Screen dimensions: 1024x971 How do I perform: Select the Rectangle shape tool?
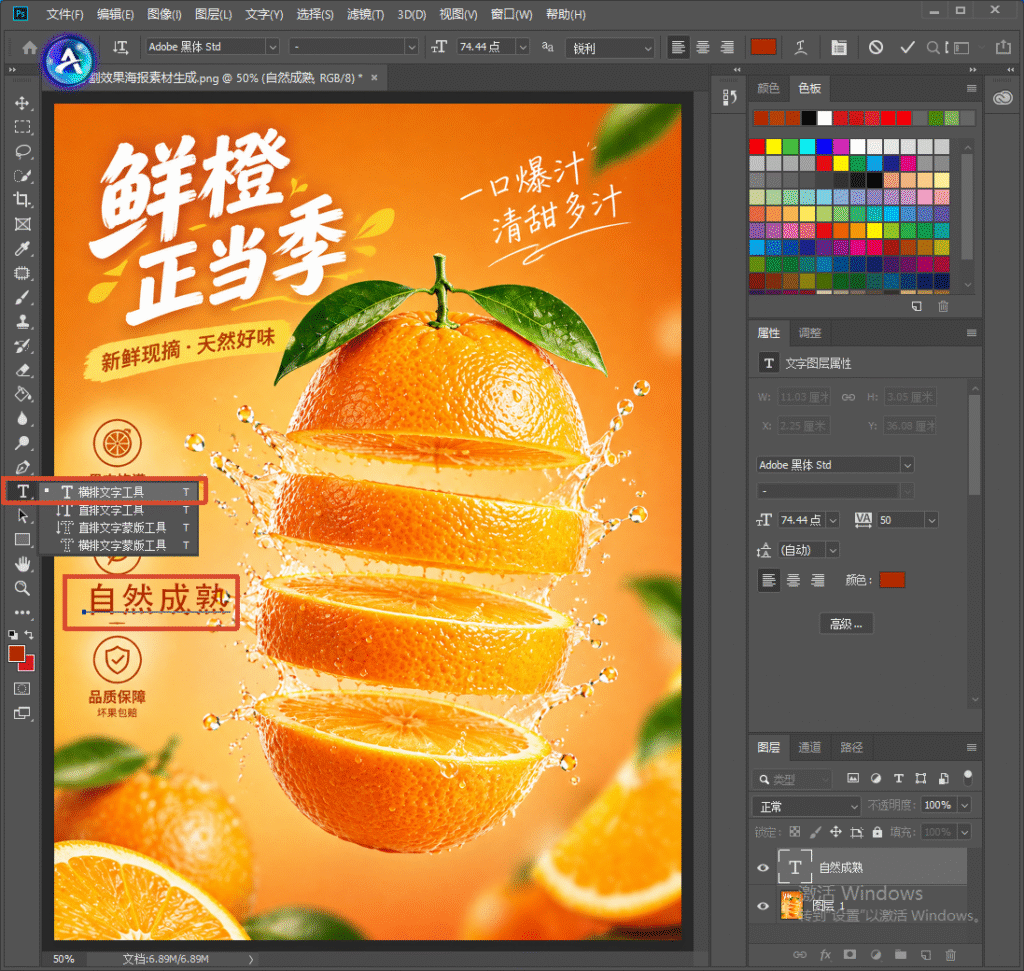pos(22,540)
